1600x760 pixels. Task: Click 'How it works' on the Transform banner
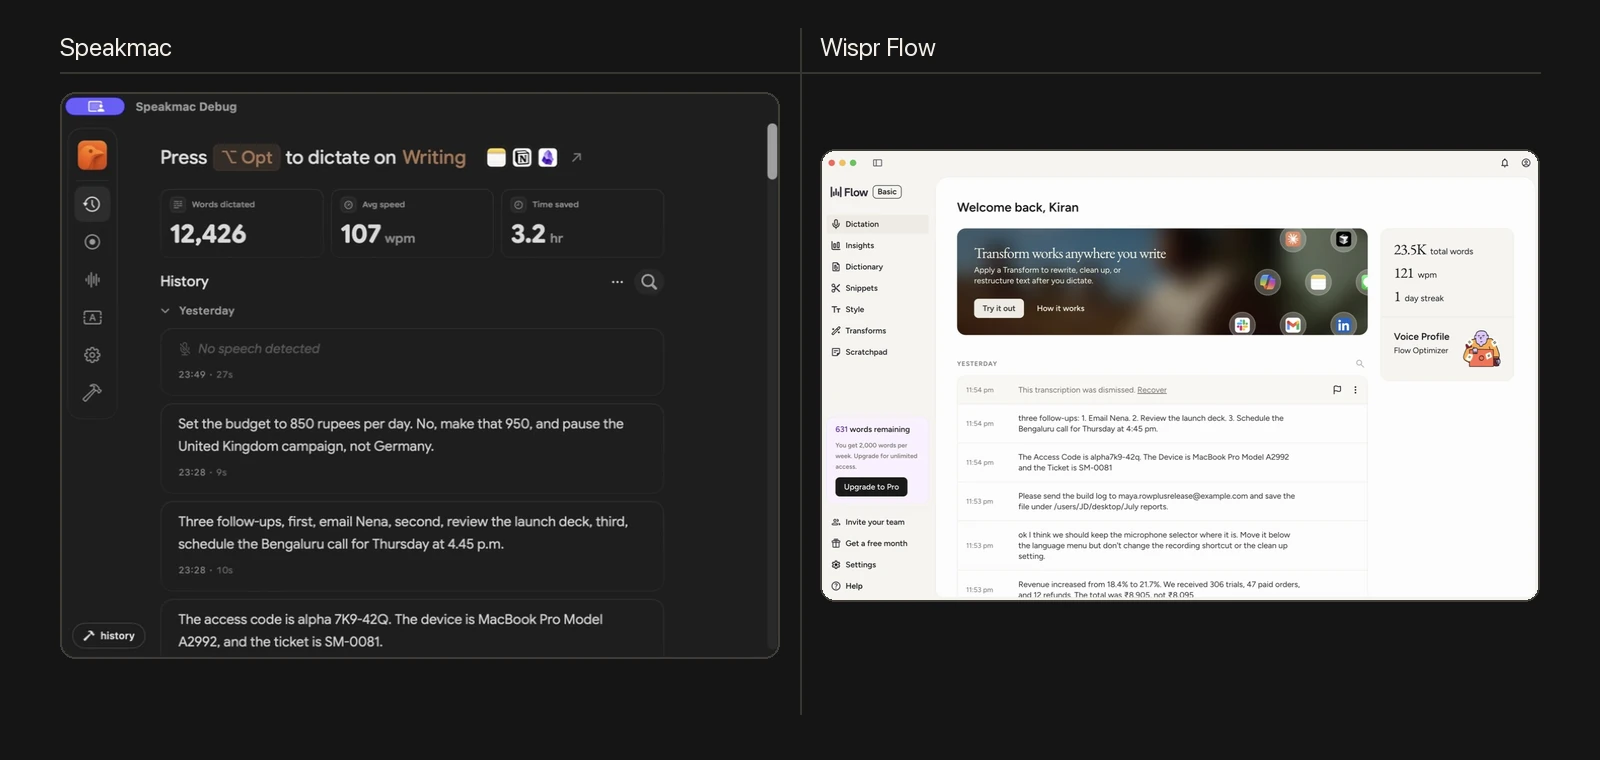pos(1060,308)
